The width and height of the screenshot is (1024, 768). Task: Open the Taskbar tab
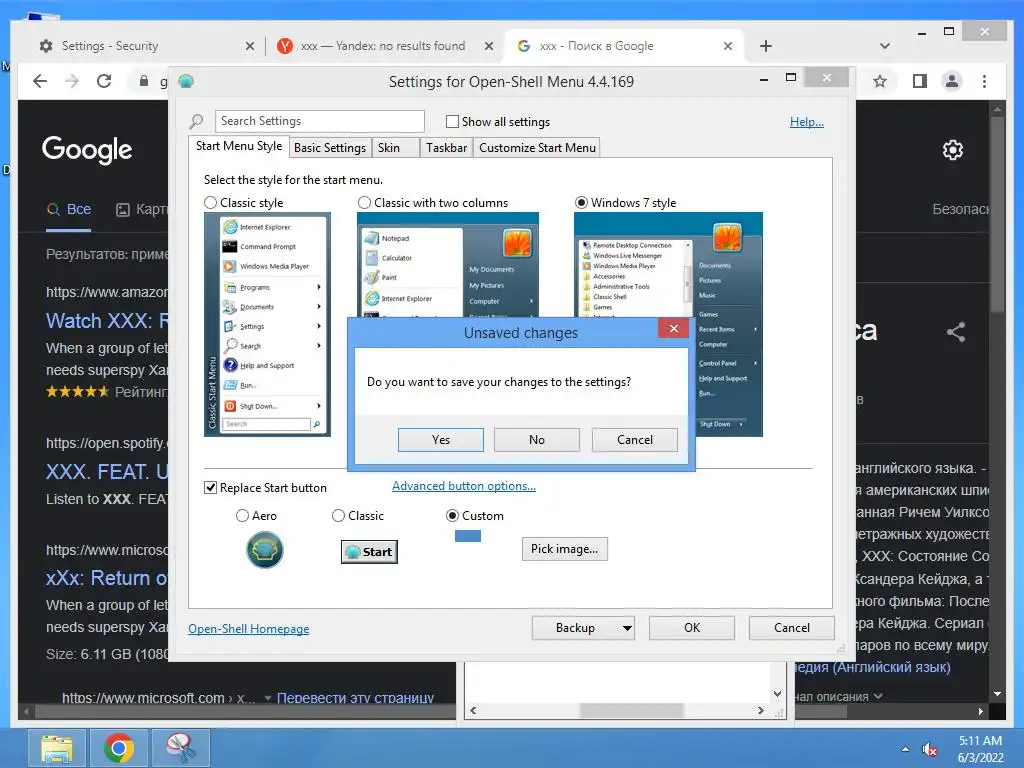click(x=447, y=148)
